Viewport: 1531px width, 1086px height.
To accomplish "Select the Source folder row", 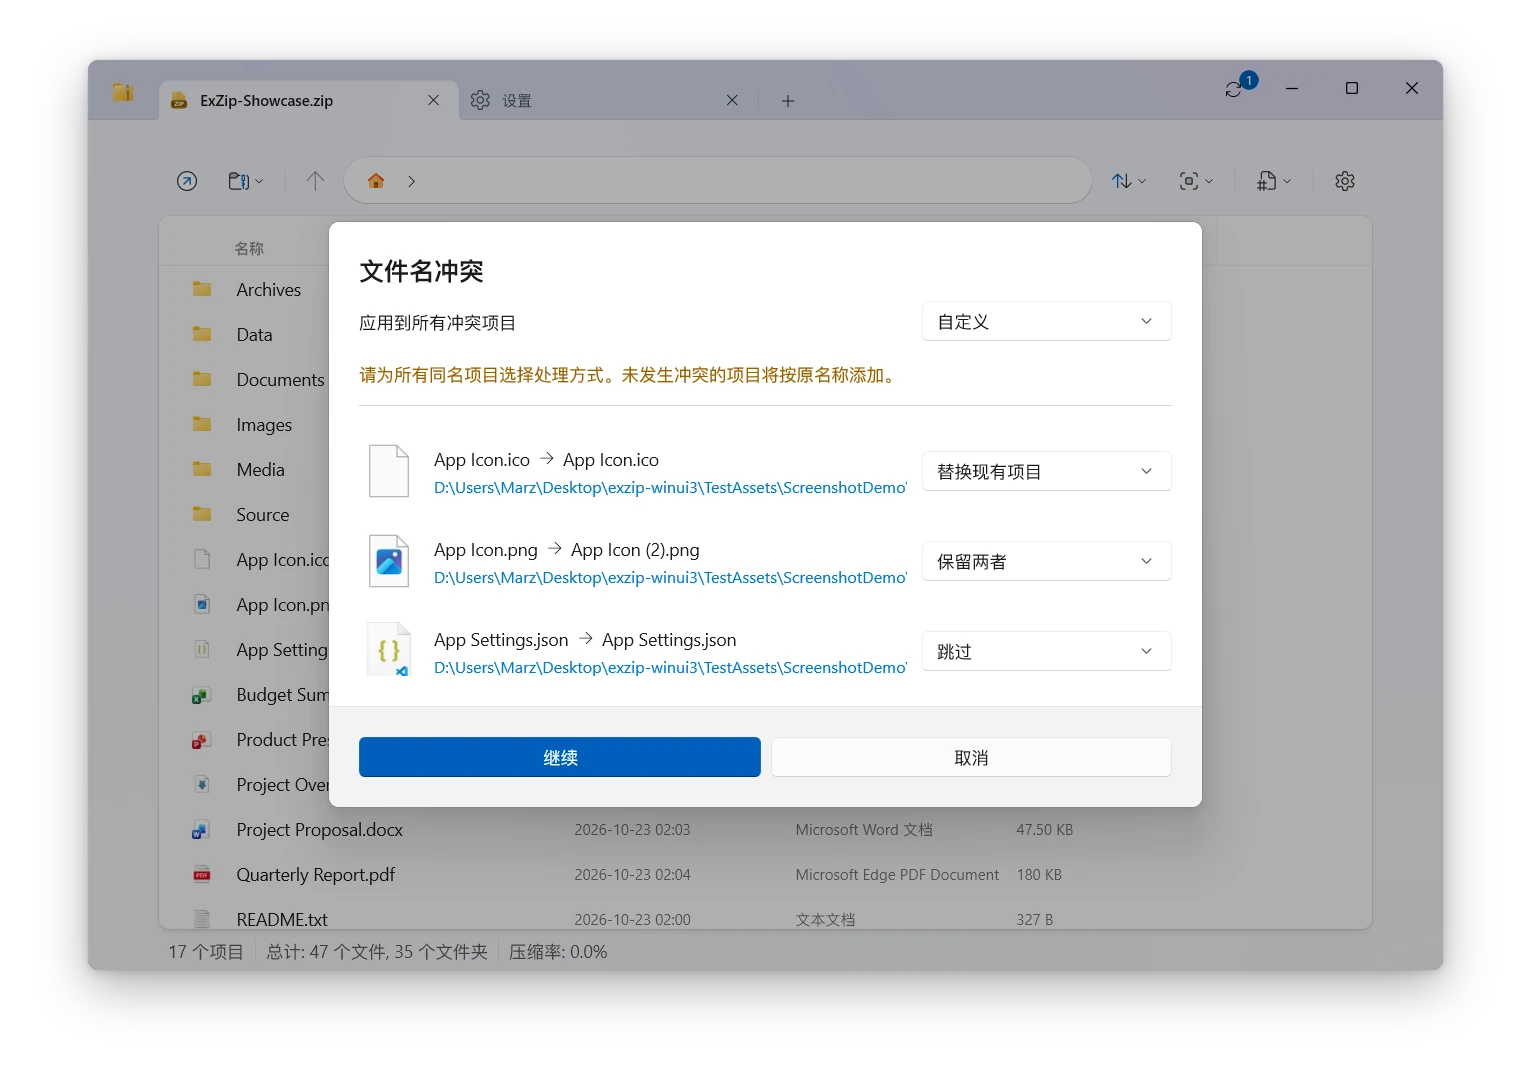I will (x=245, y=514).
